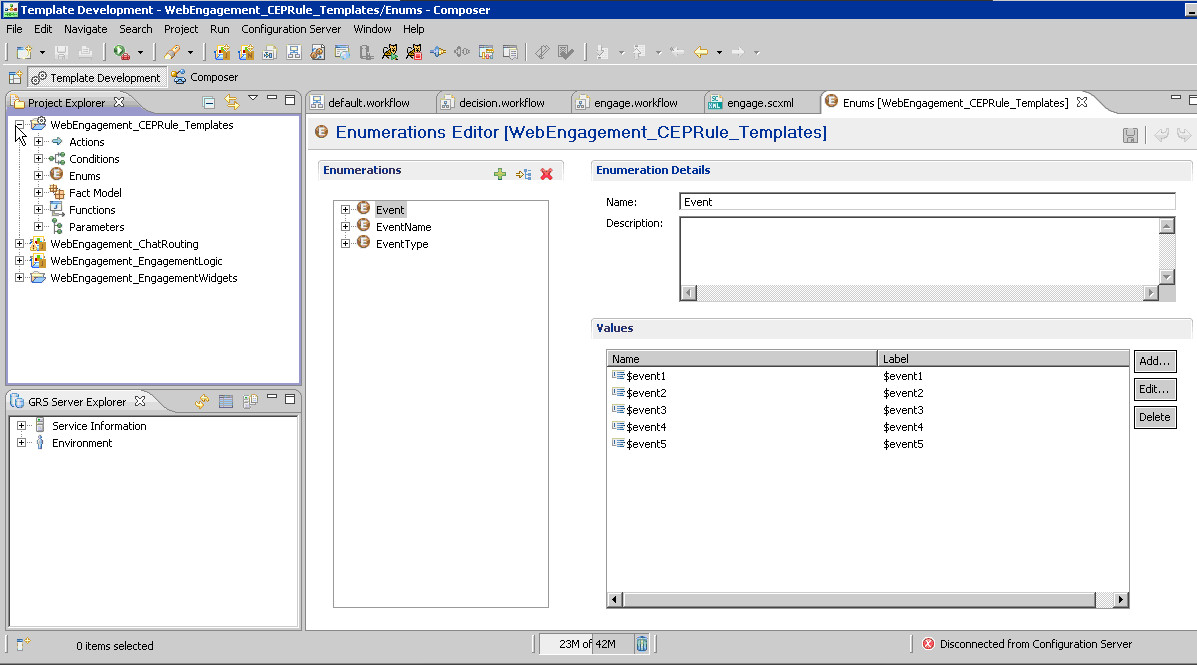1197x665 pixels.
Task: Expand the EventName enumeration node
Action: (345, 227)
